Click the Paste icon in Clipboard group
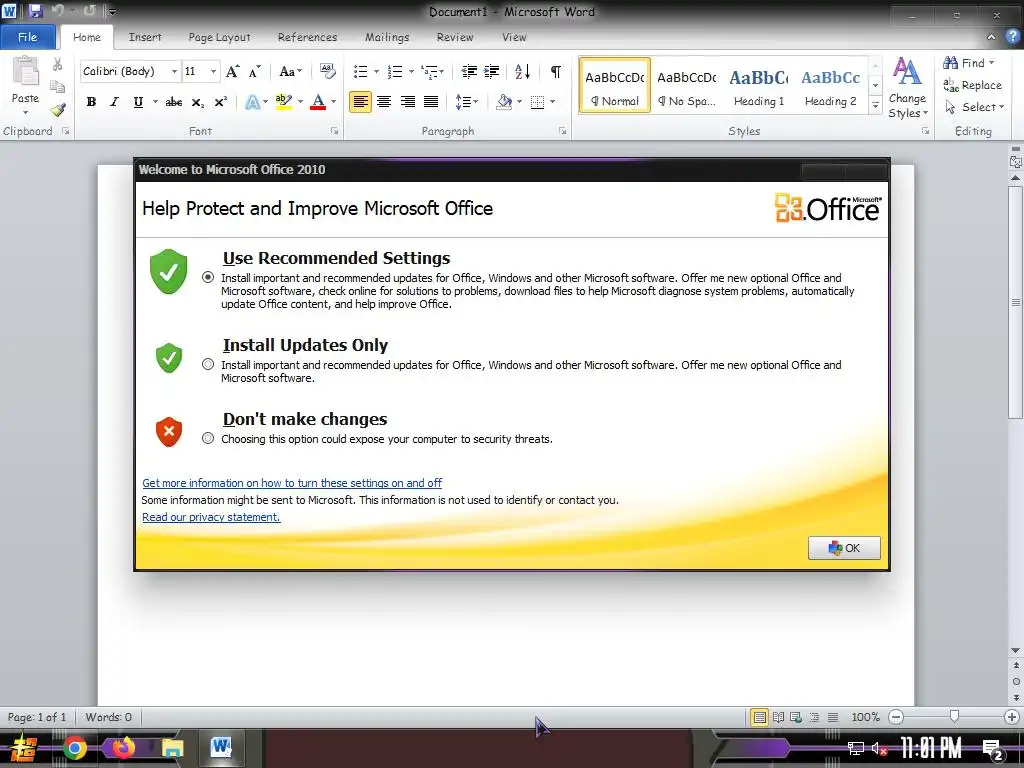Screen dimensions: 1024x768 coord(25,72)
